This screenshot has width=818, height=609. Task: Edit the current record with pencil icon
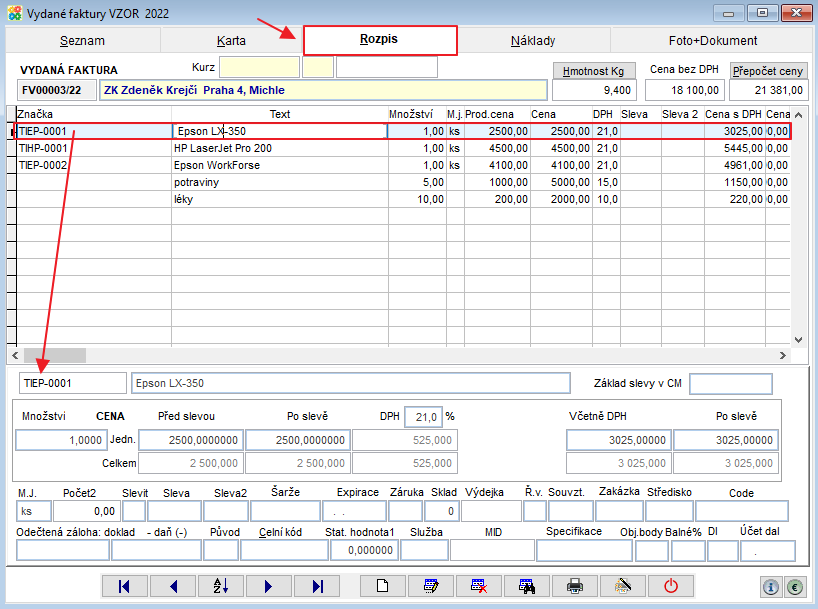[431, 586]
